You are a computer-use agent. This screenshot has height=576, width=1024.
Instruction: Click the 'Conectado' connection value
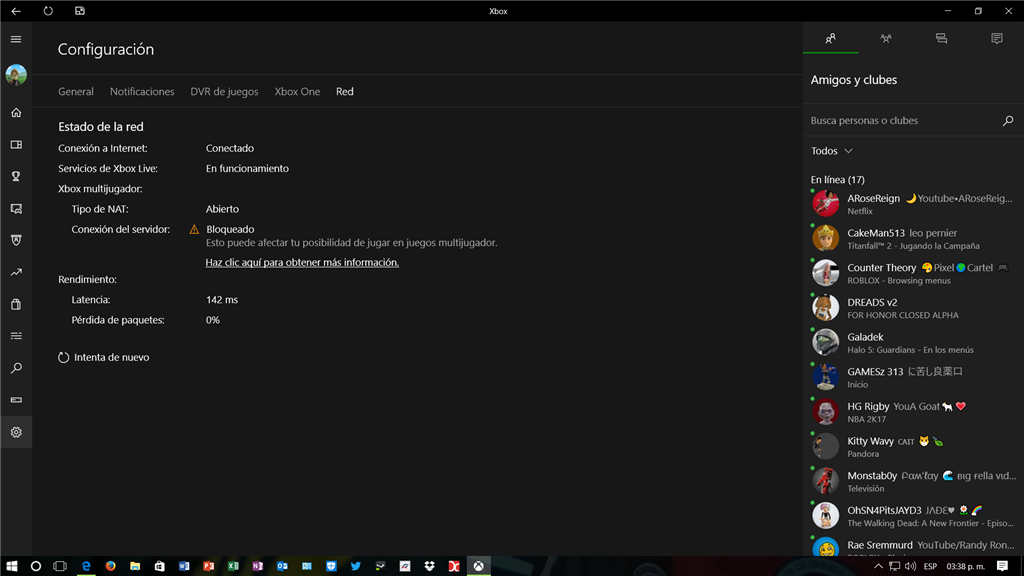[230, 148]
